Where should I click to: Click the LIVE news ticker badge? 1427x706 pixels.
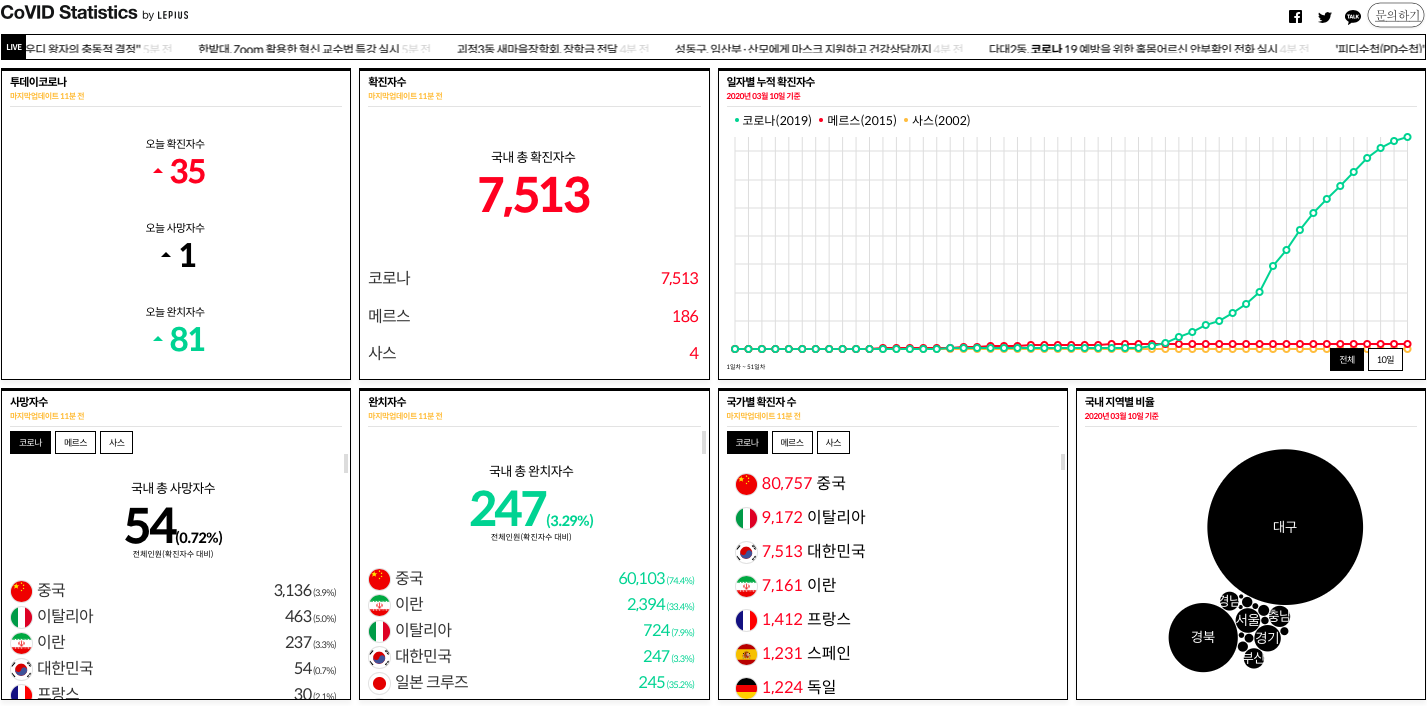coord(14,47)
